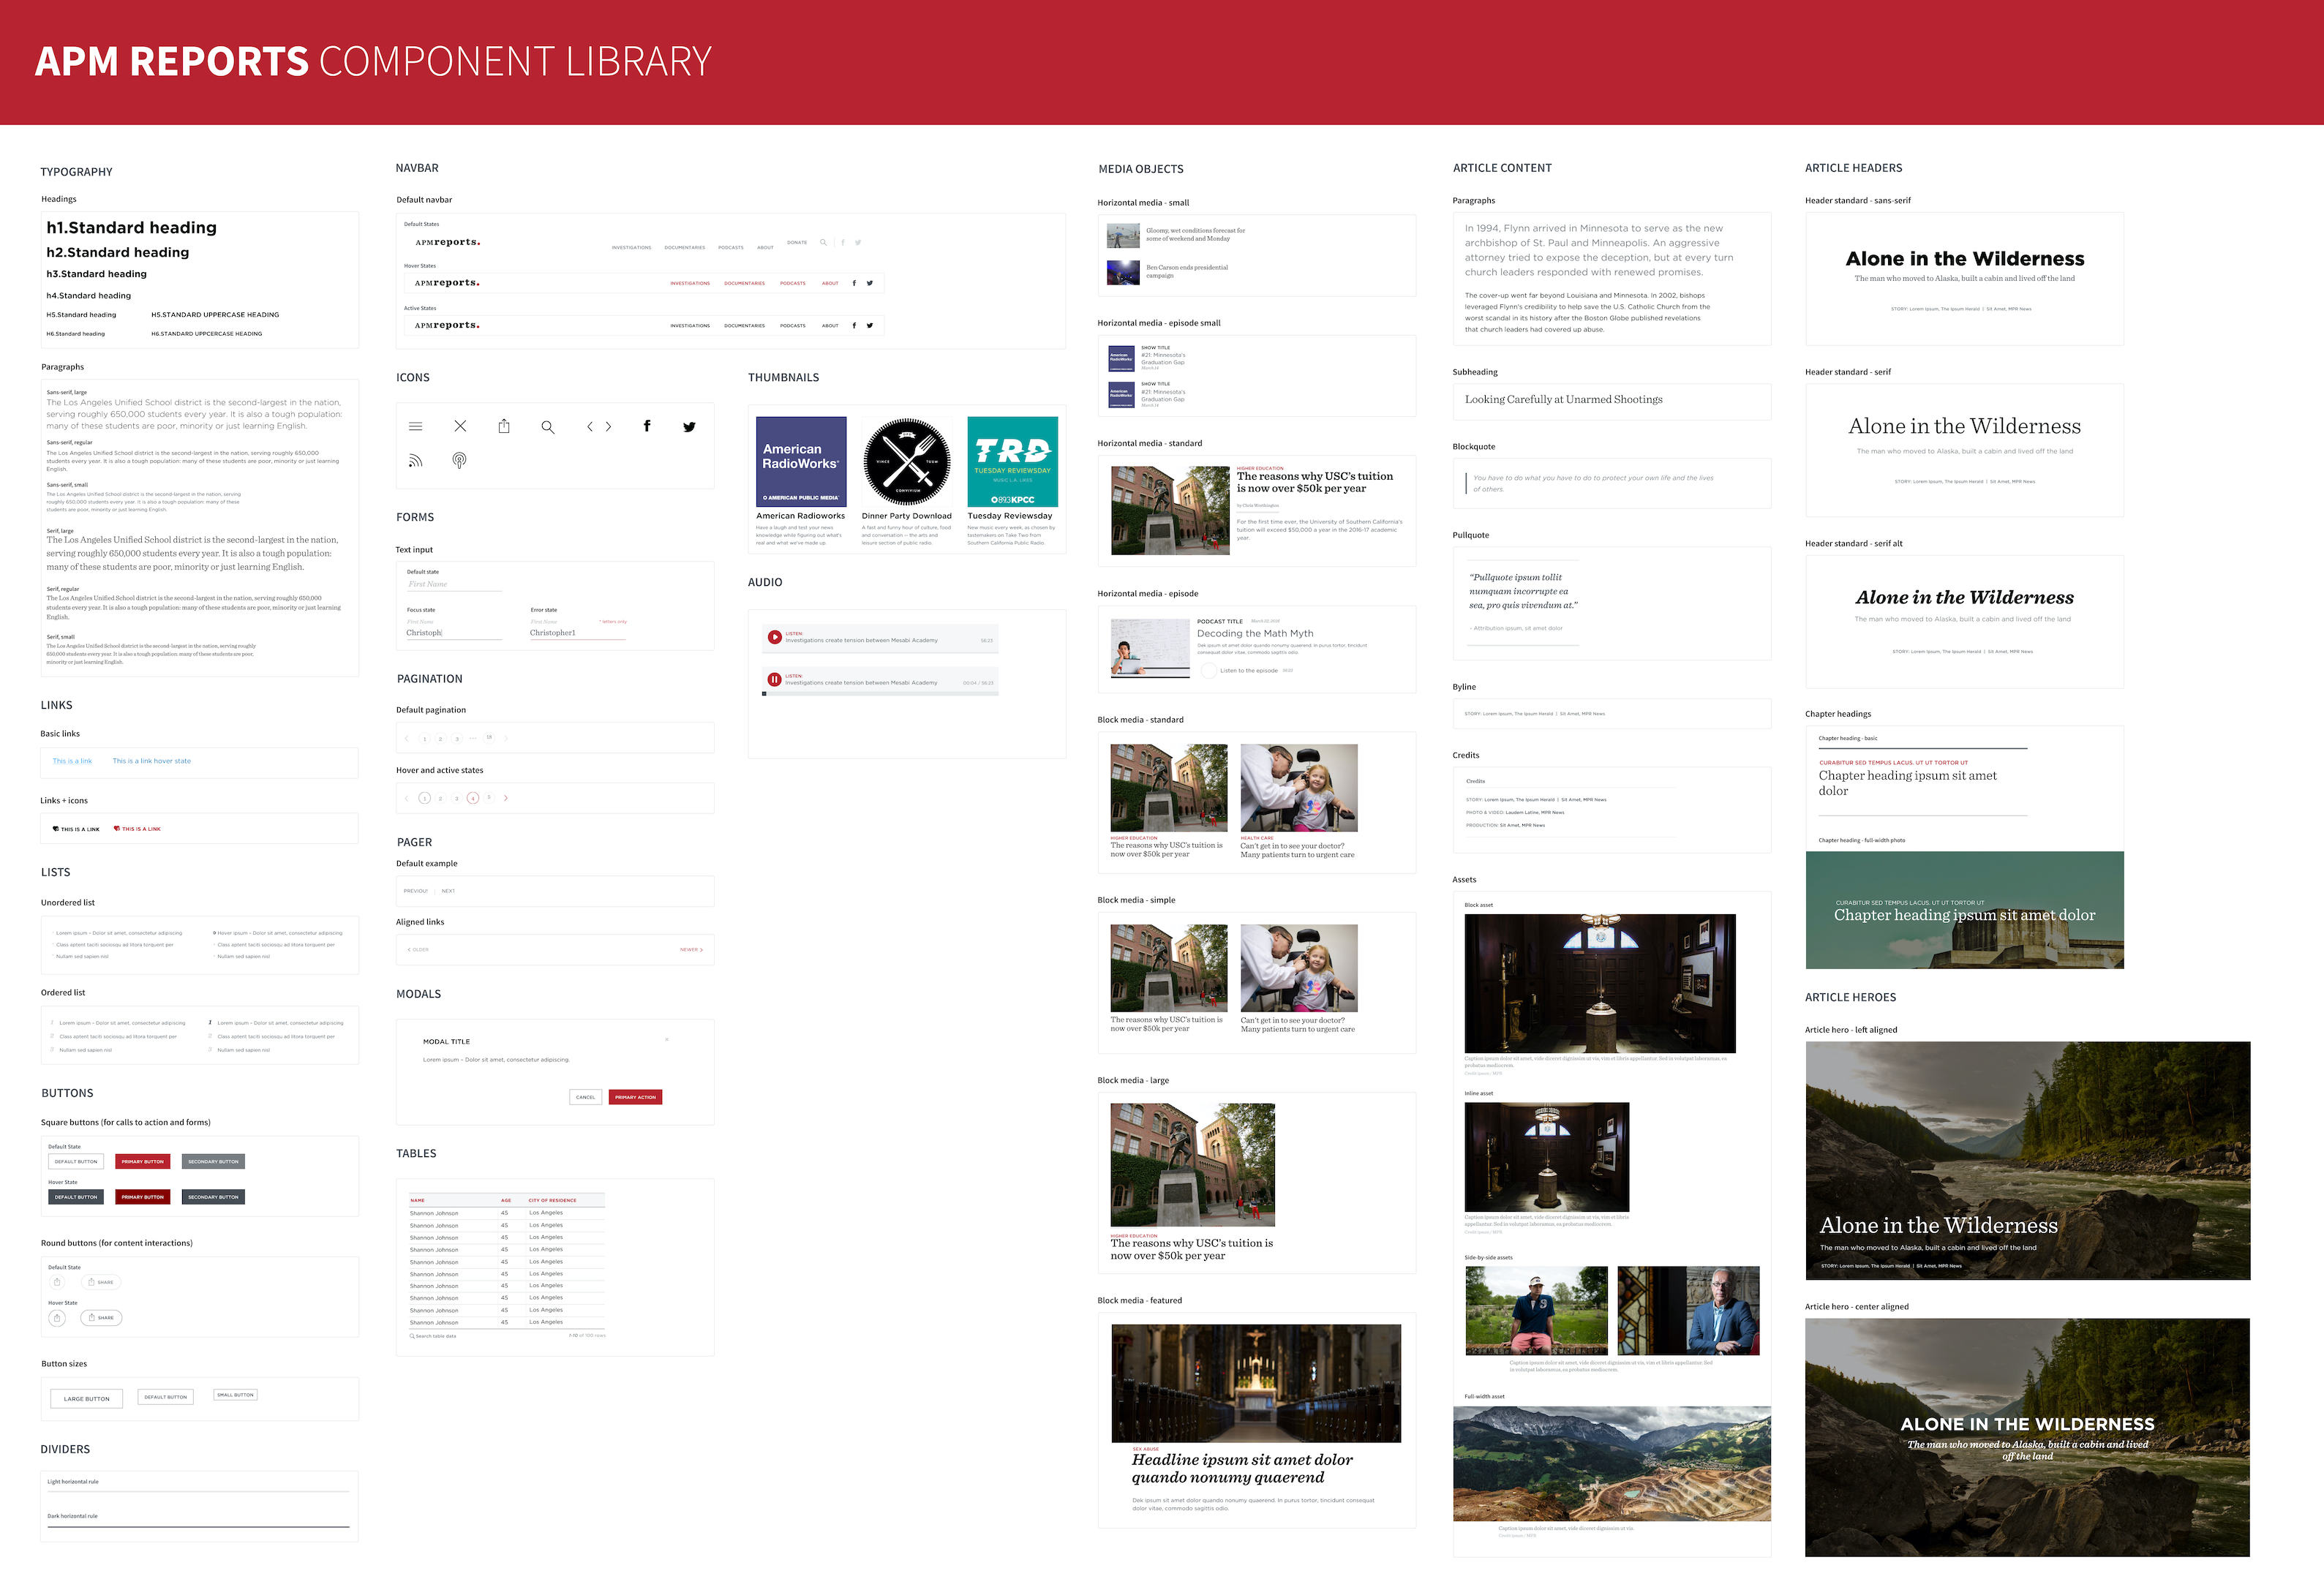Click the red PRIMARY BUTTON under Default State
The width and height of the screenshot is (2324, 1579).
click(143, 1162)
